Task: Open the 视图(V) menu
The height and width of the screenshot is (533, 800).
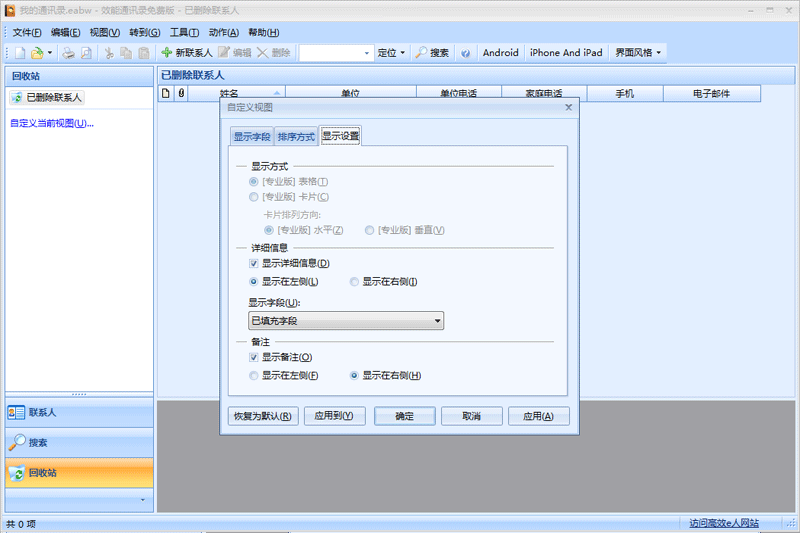Action: click(105, 33)
